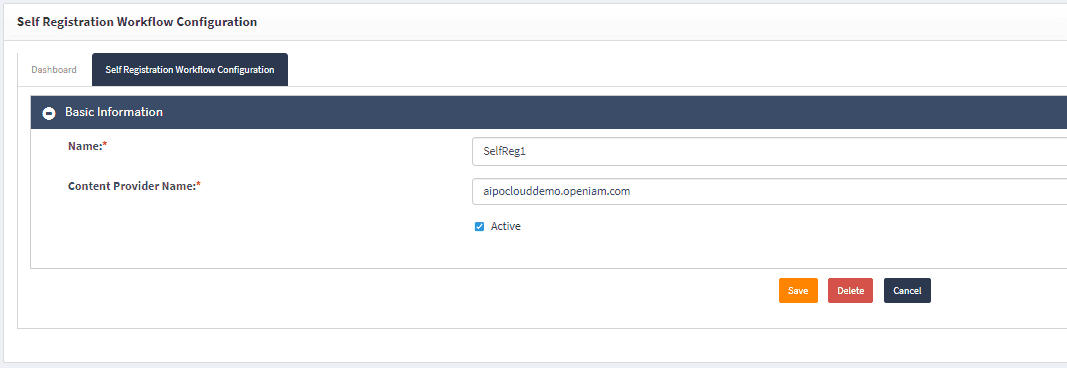Click the Active checkbox label text

tap(506, 227)
